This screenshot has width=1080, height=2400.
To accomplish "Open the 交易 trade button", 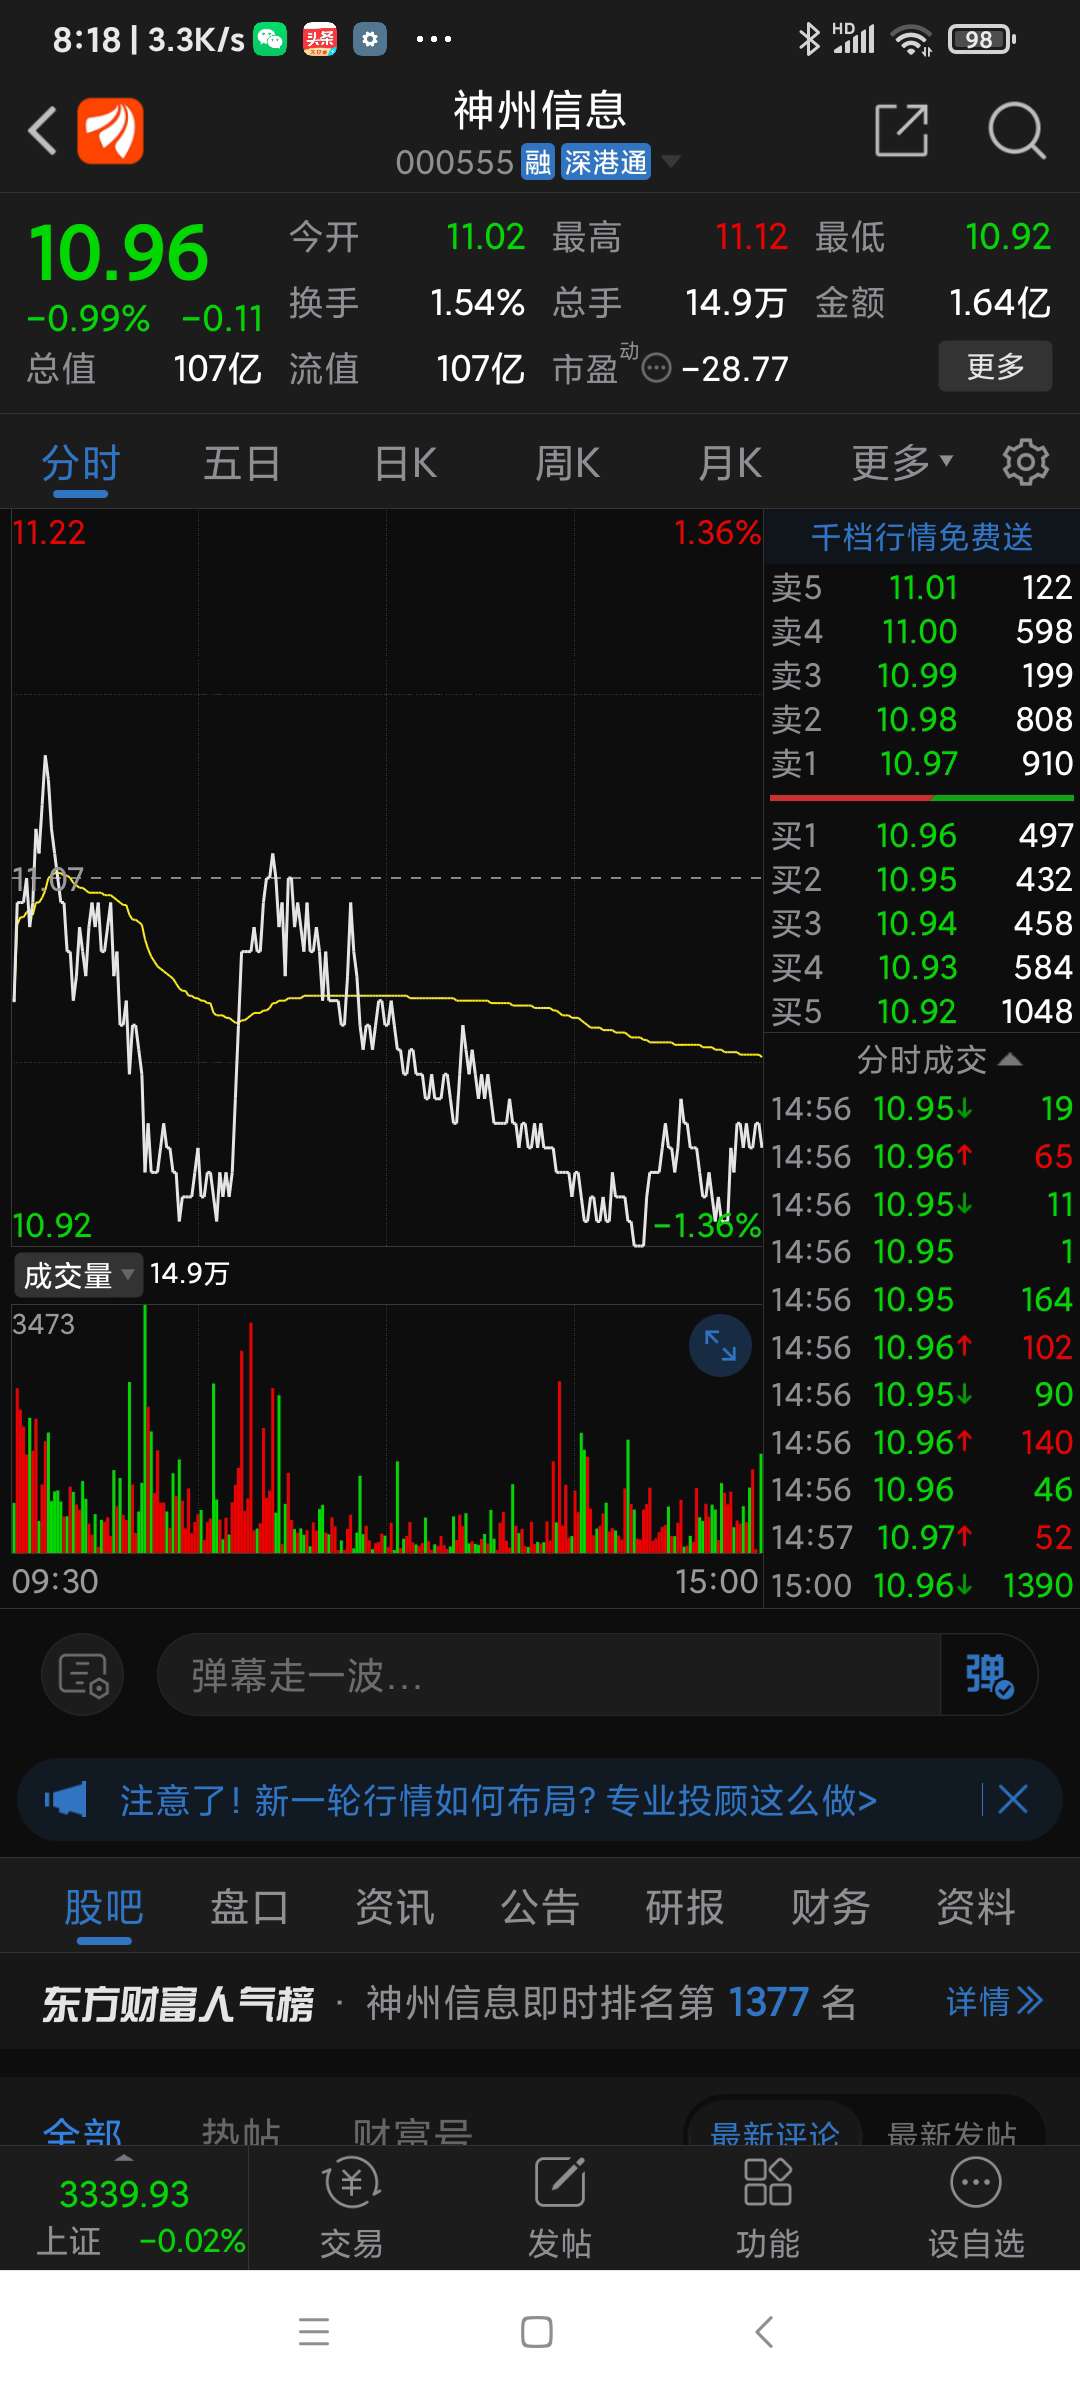I will pyautogui.click(x=351, y=2209).
